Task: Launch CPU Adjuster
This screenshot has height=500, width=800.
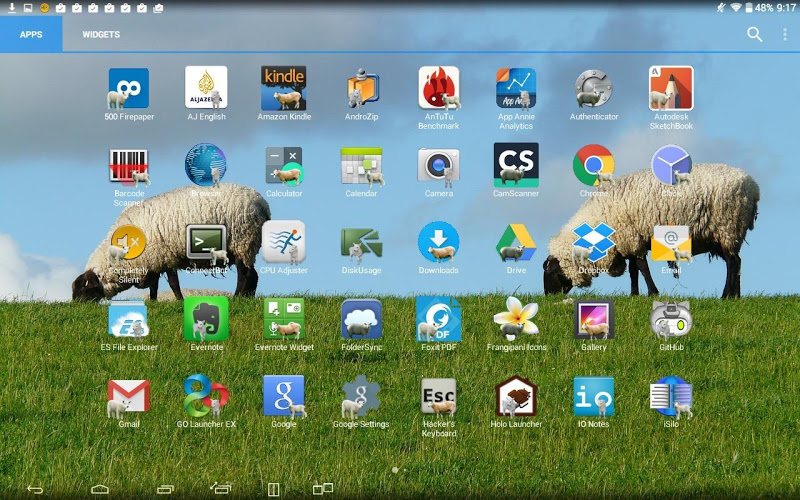Action: (x=284, y=242)
